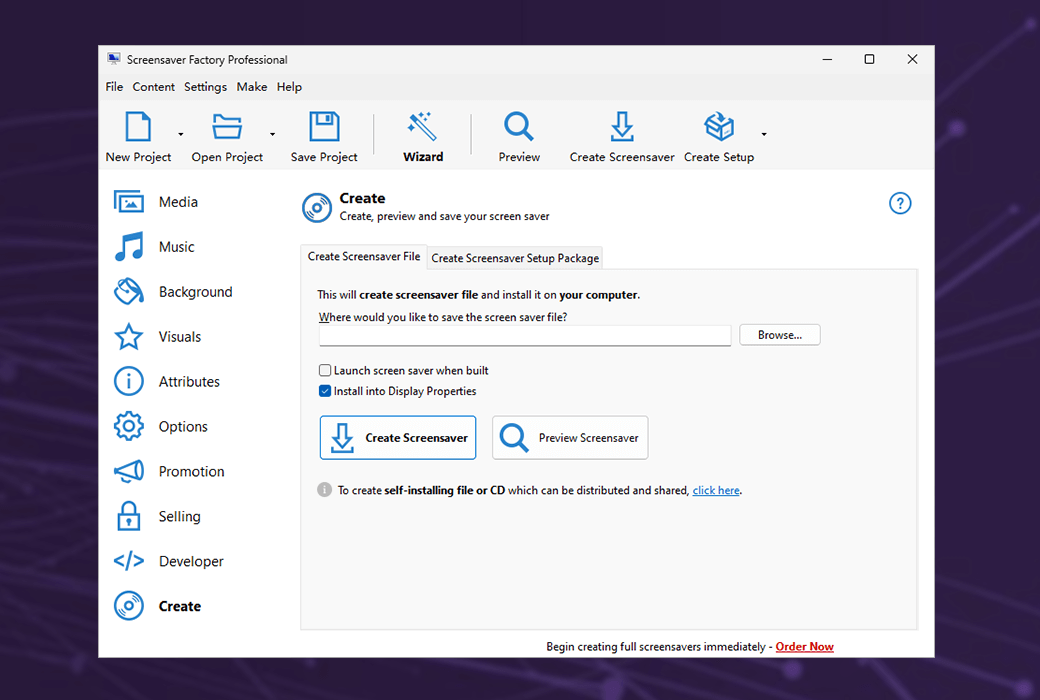Select the Create Screensaver File tab

[x=363, y=256]
